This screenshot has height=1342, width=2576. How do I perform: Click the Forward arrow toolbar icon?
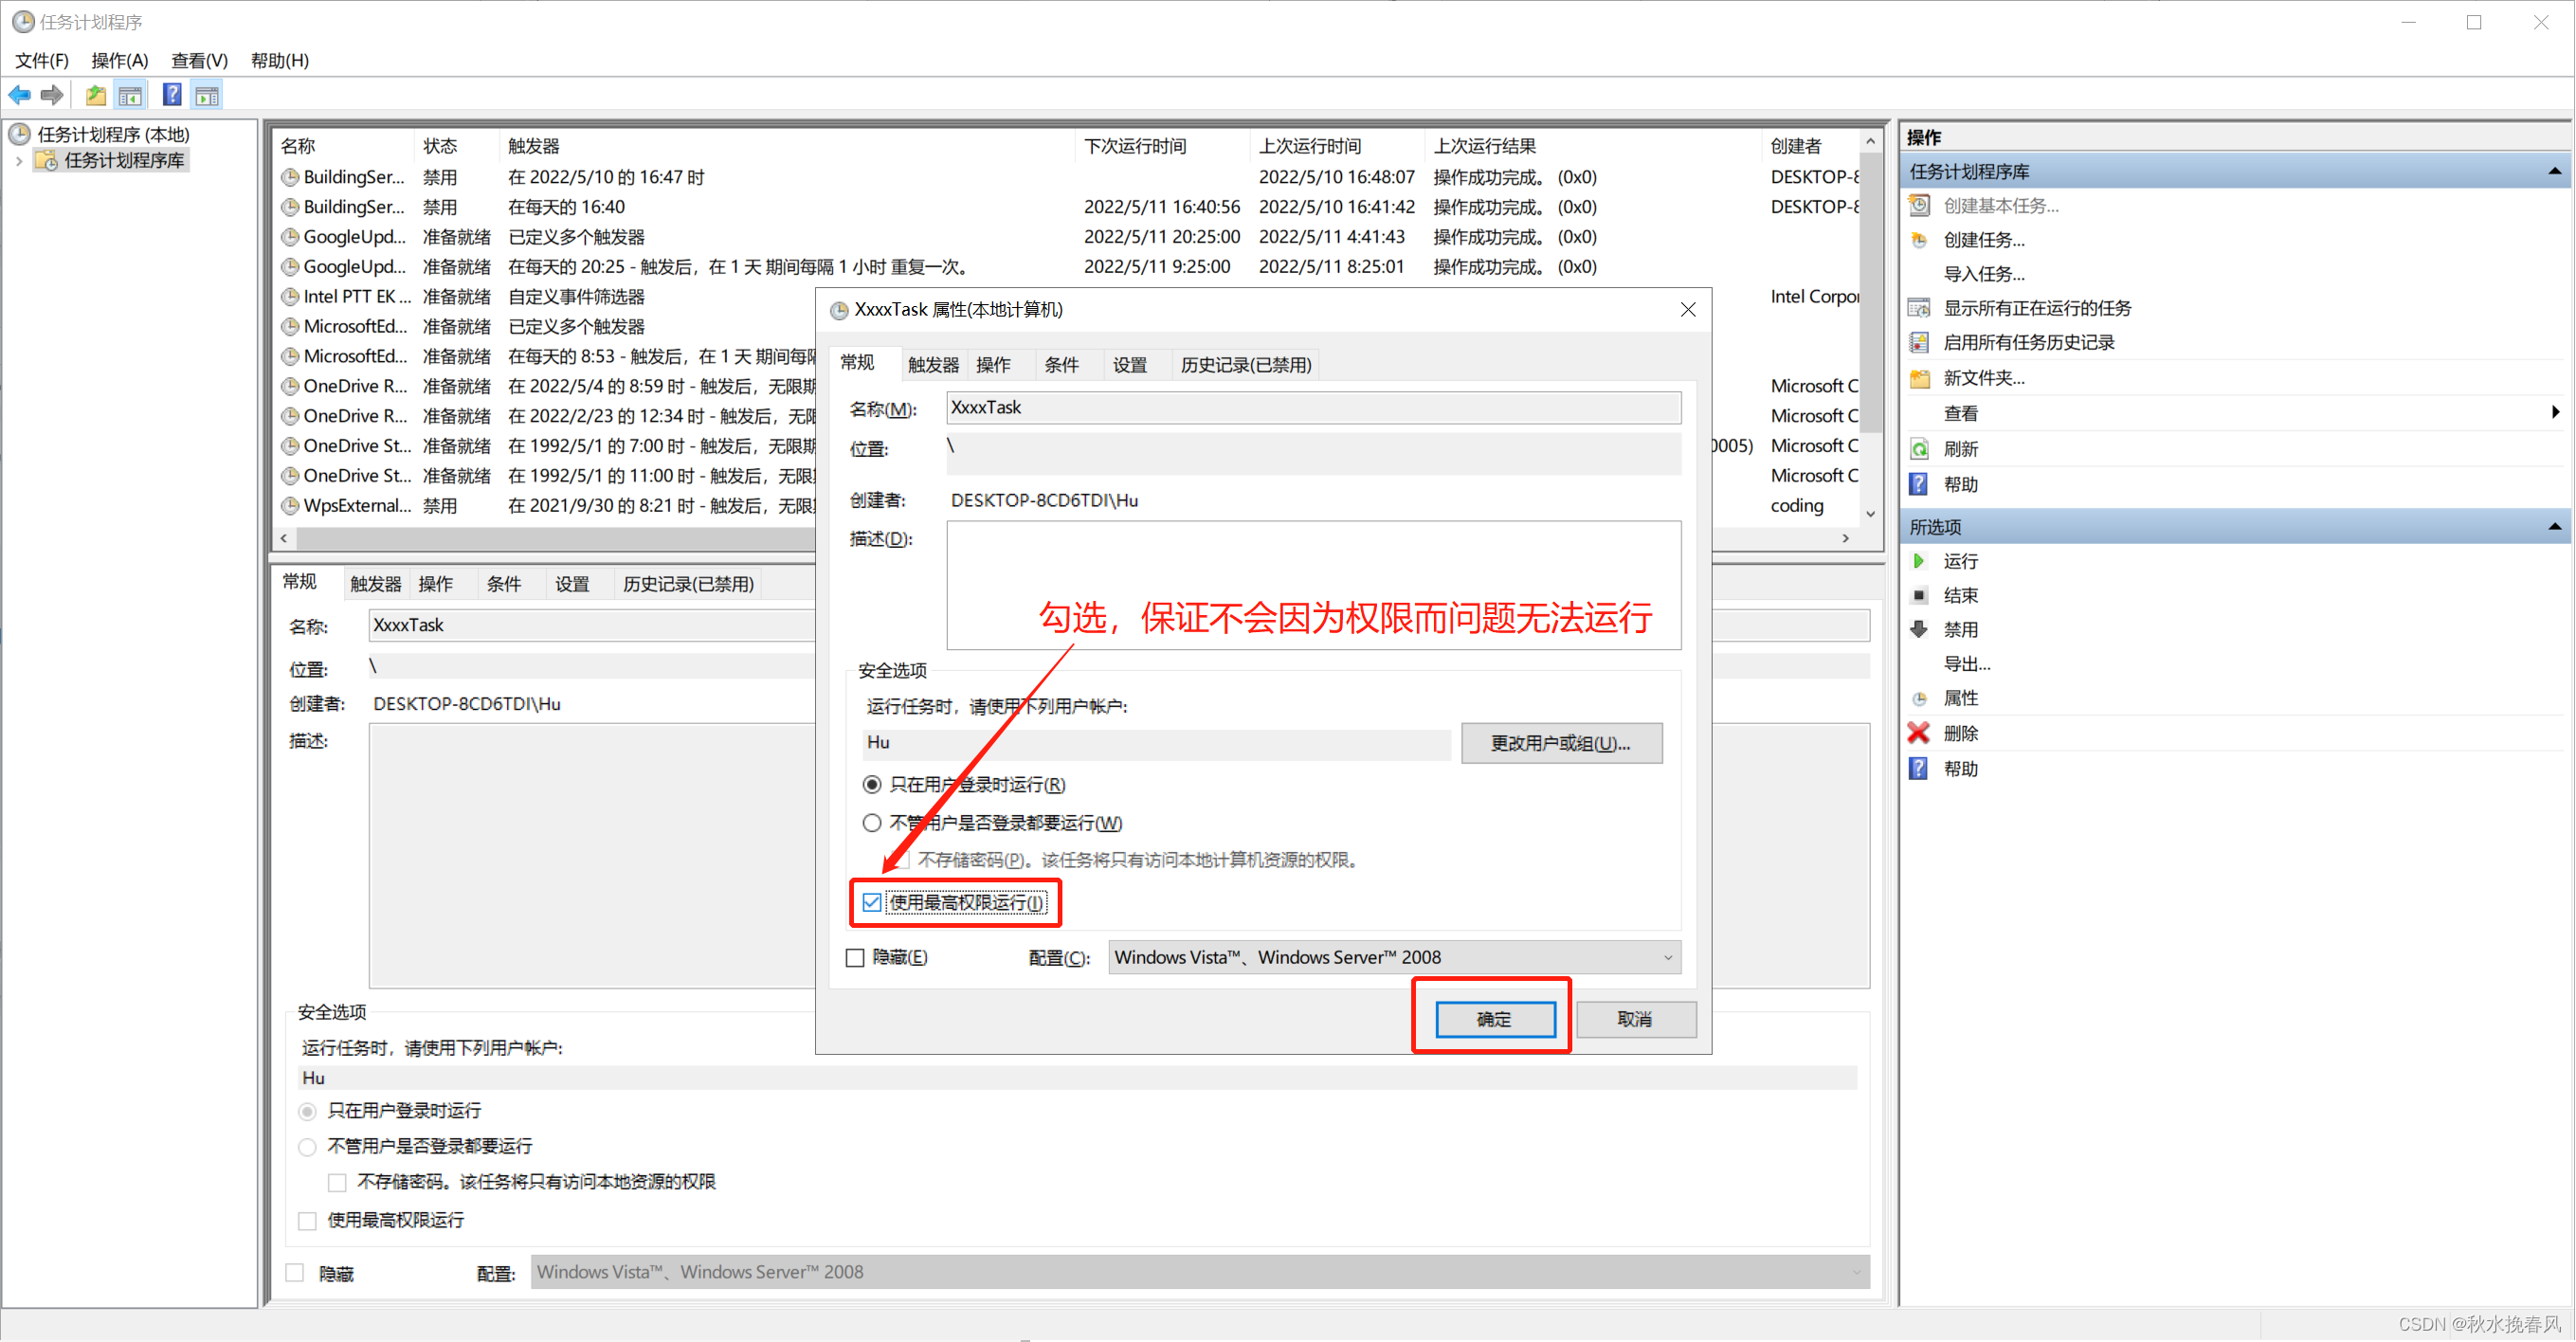[x=52, y=95]
